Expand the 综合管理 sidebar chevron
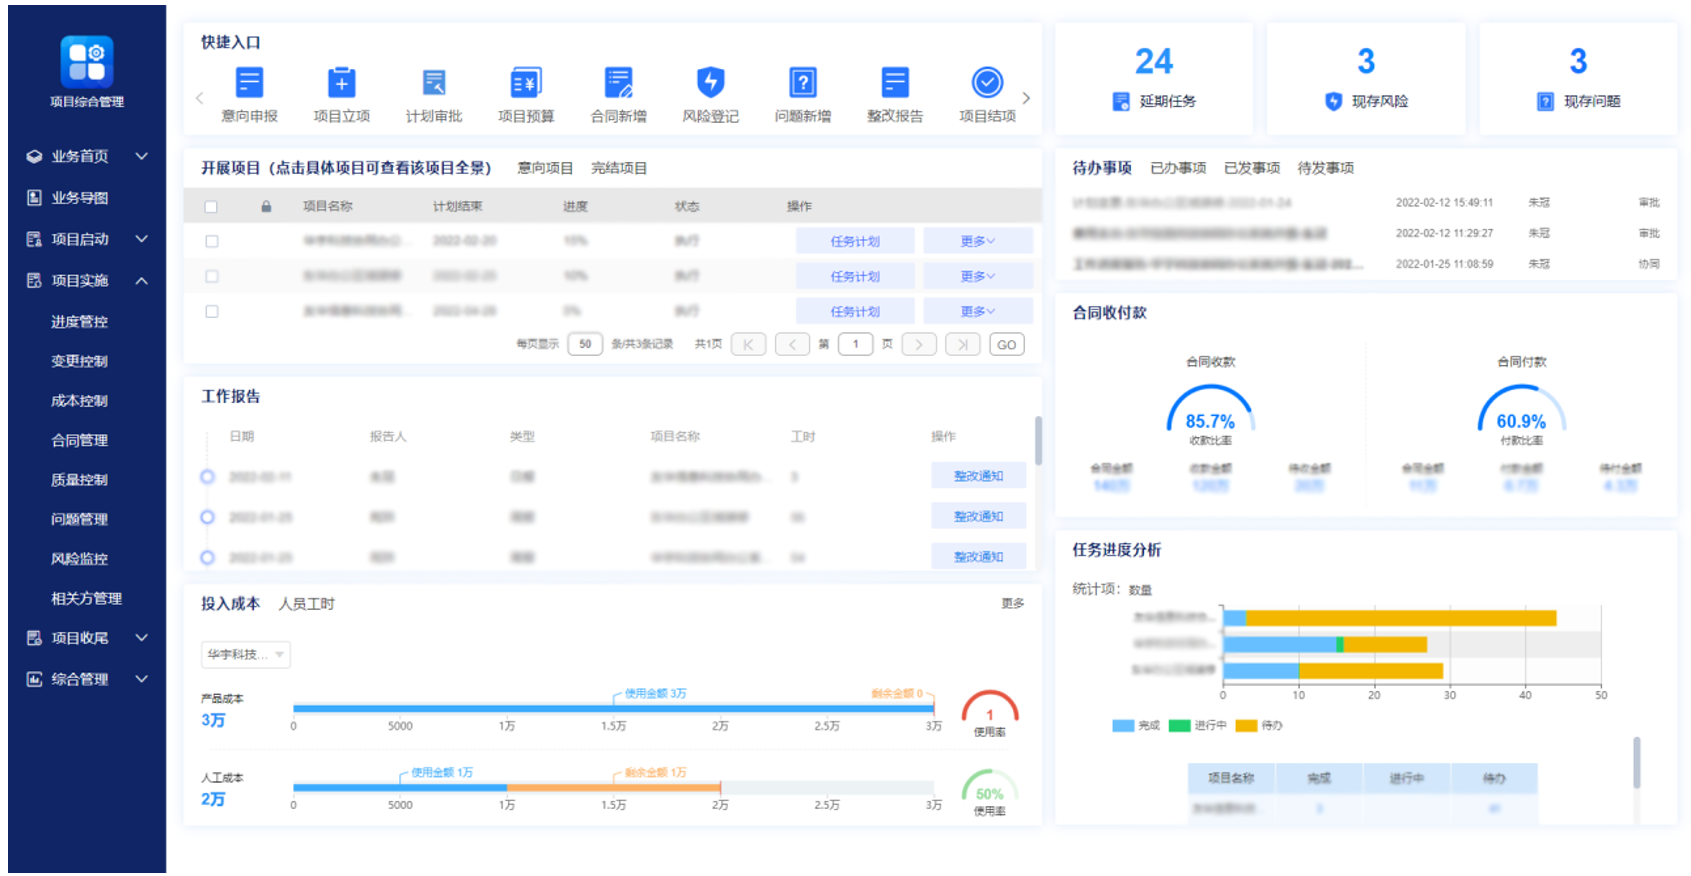The height and width of the screenshot is (876, 1691). point(142,679)
